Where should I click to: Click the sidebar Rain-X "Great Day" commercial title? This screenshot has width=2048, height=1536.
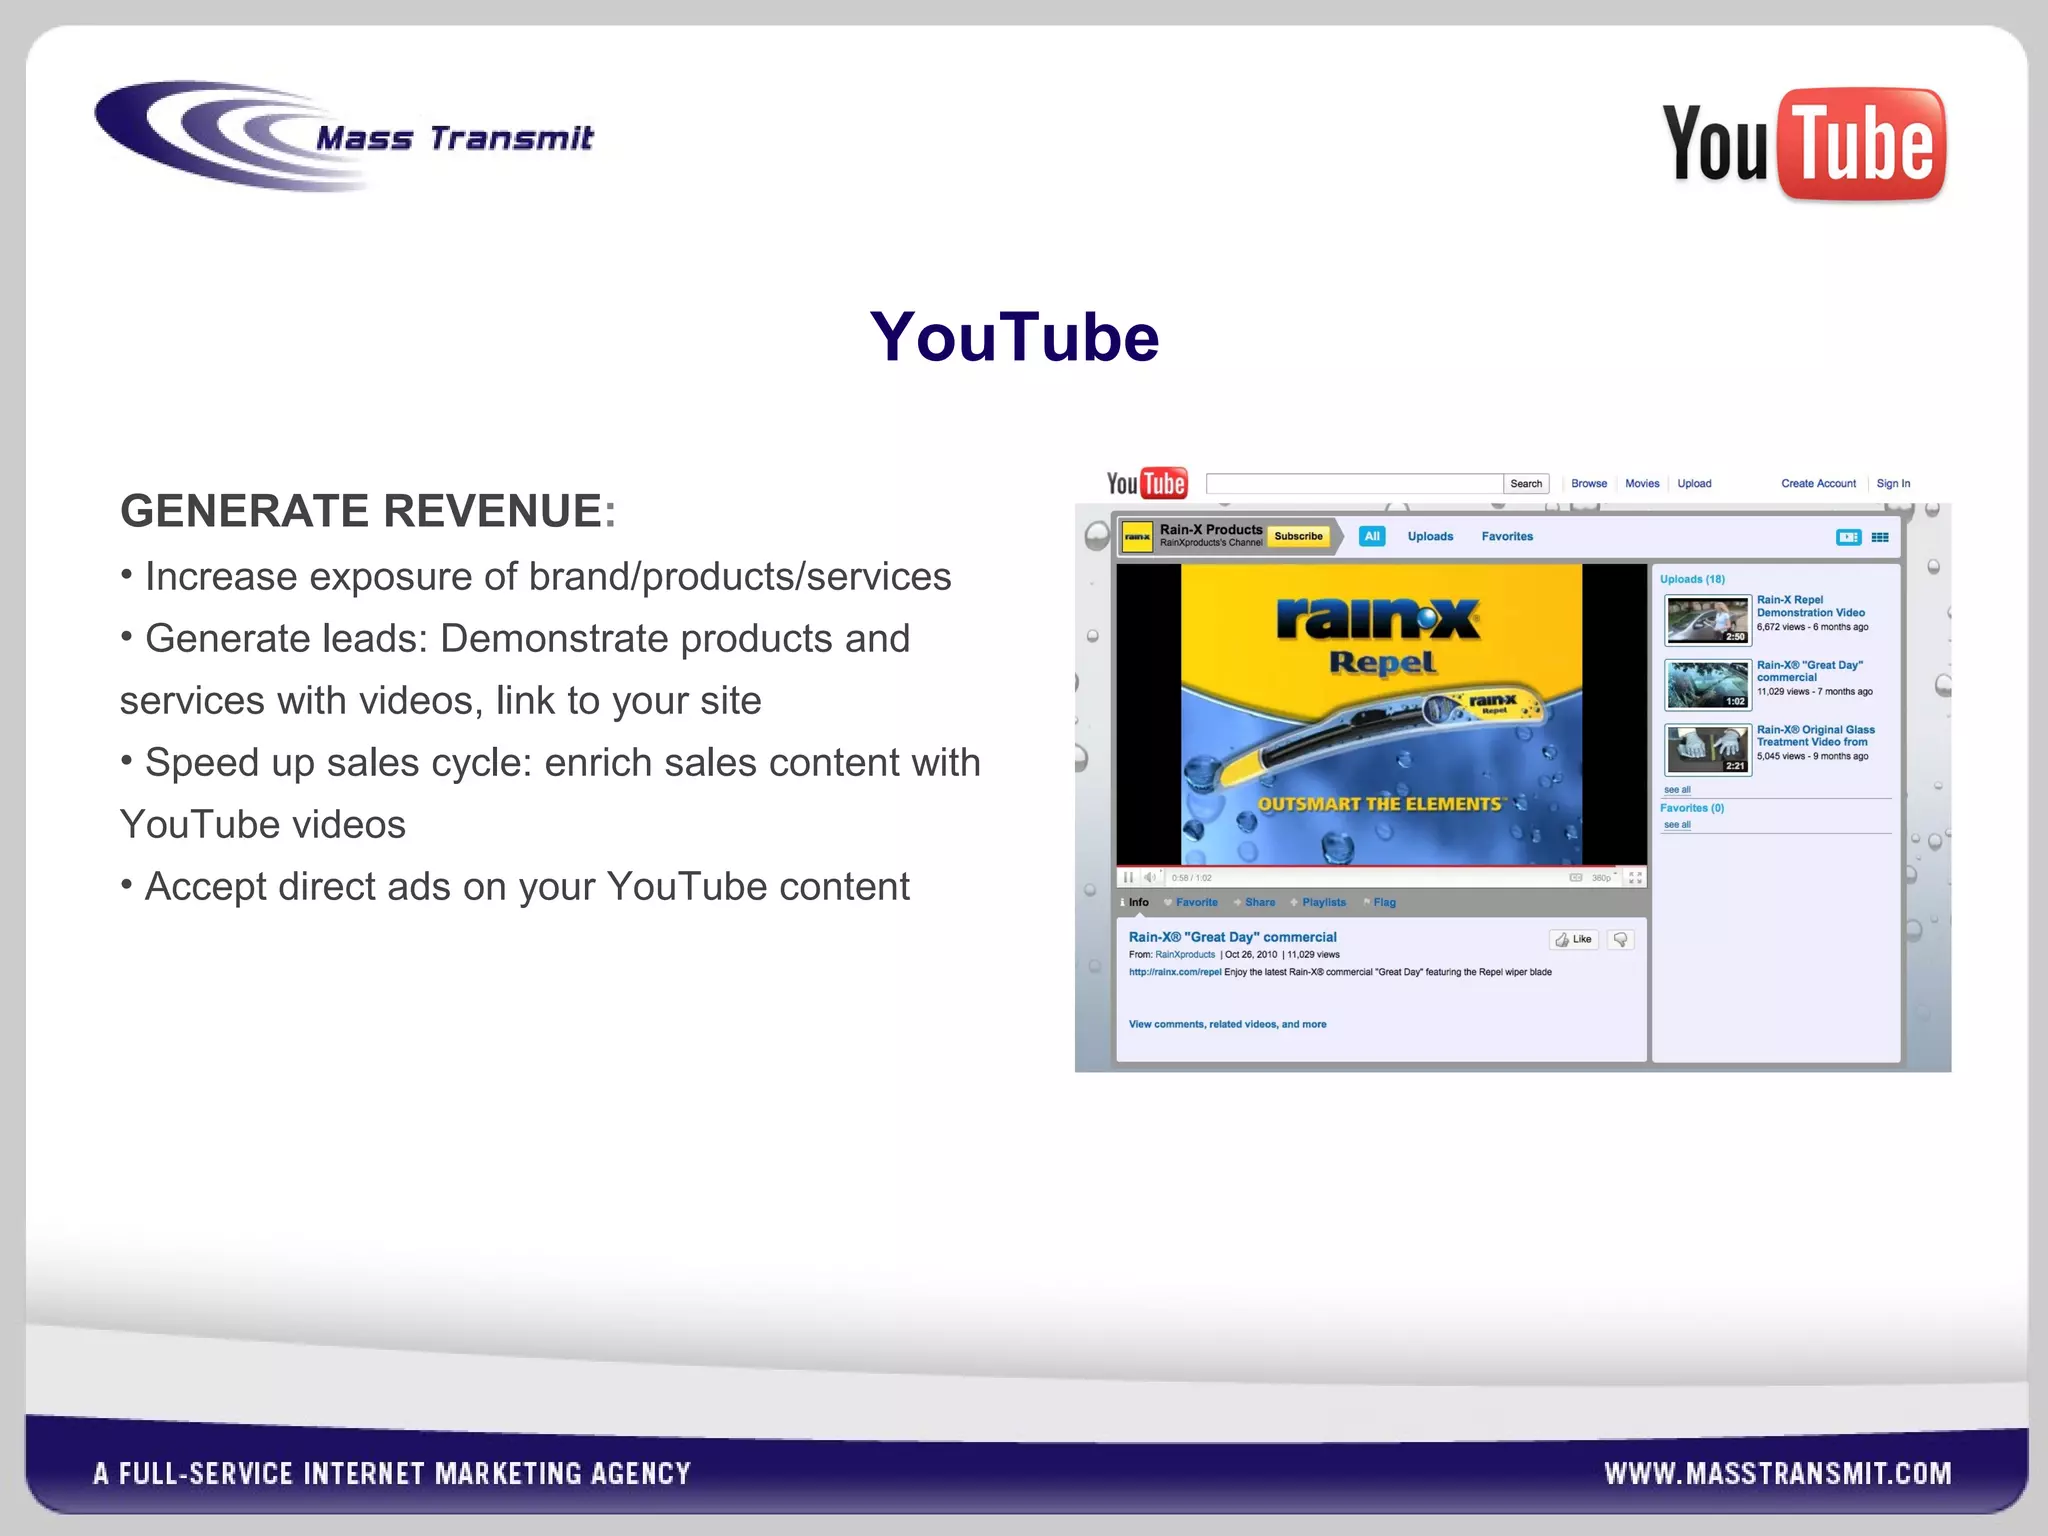coord(1809,671)
